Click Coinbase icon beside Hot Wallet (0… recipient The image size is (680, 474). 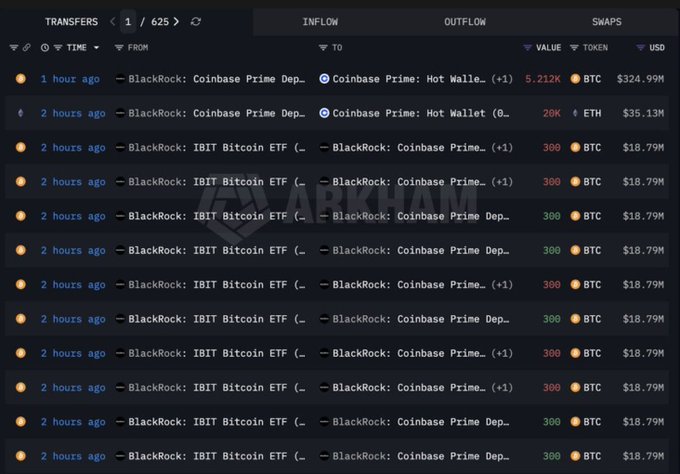tap(324, 113)
